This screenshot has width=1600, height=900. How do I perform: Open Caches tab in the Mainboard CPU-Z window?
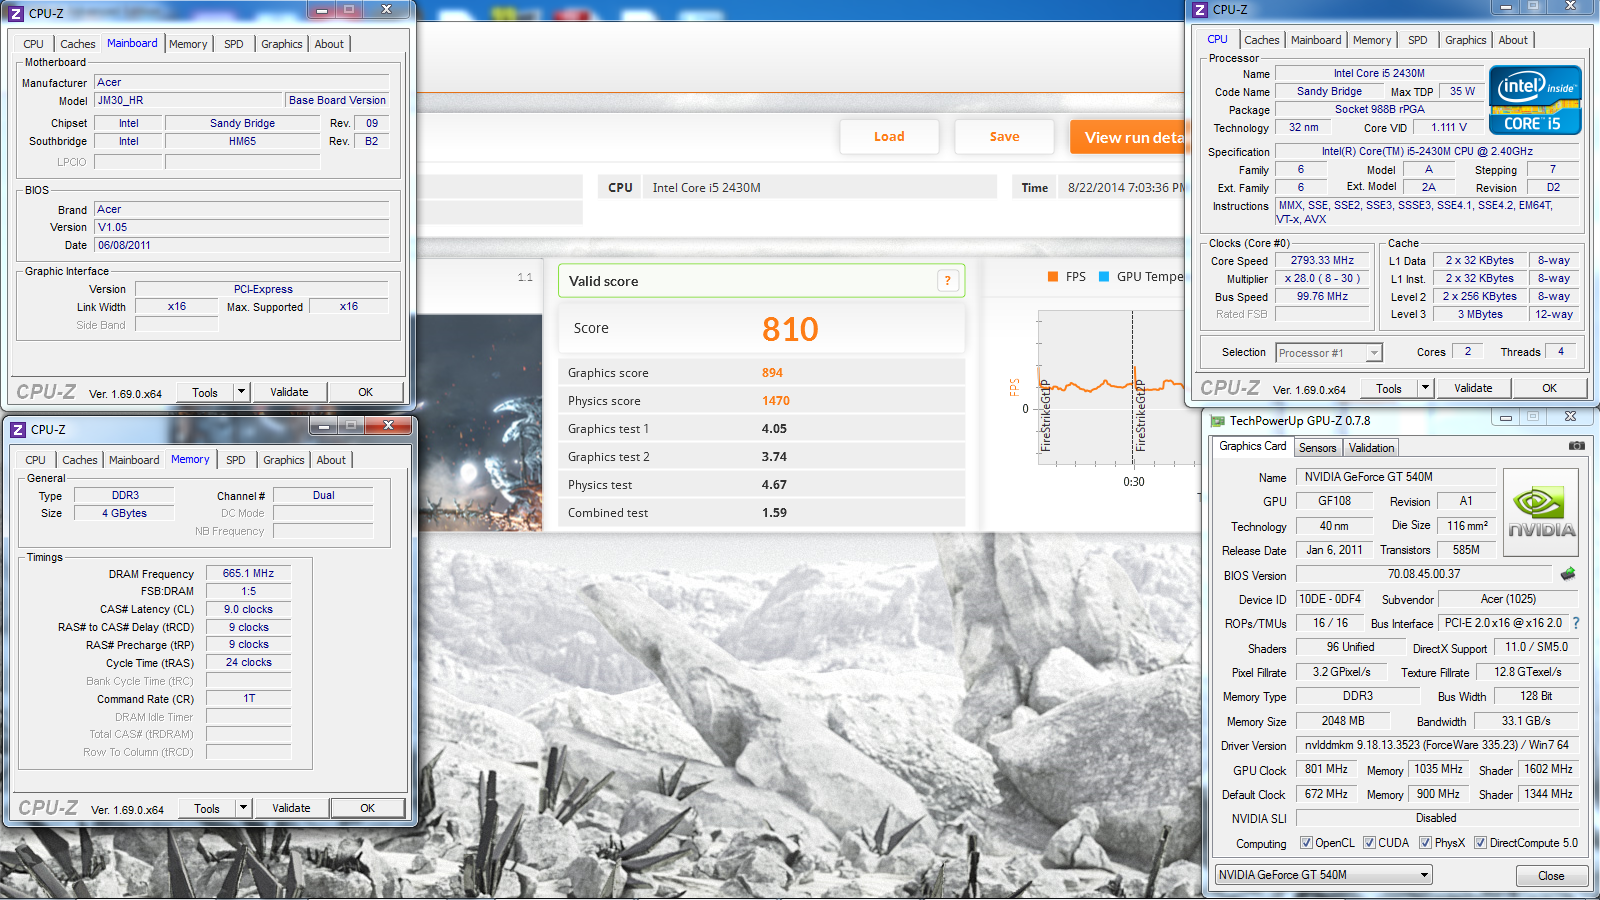(77, 44)
